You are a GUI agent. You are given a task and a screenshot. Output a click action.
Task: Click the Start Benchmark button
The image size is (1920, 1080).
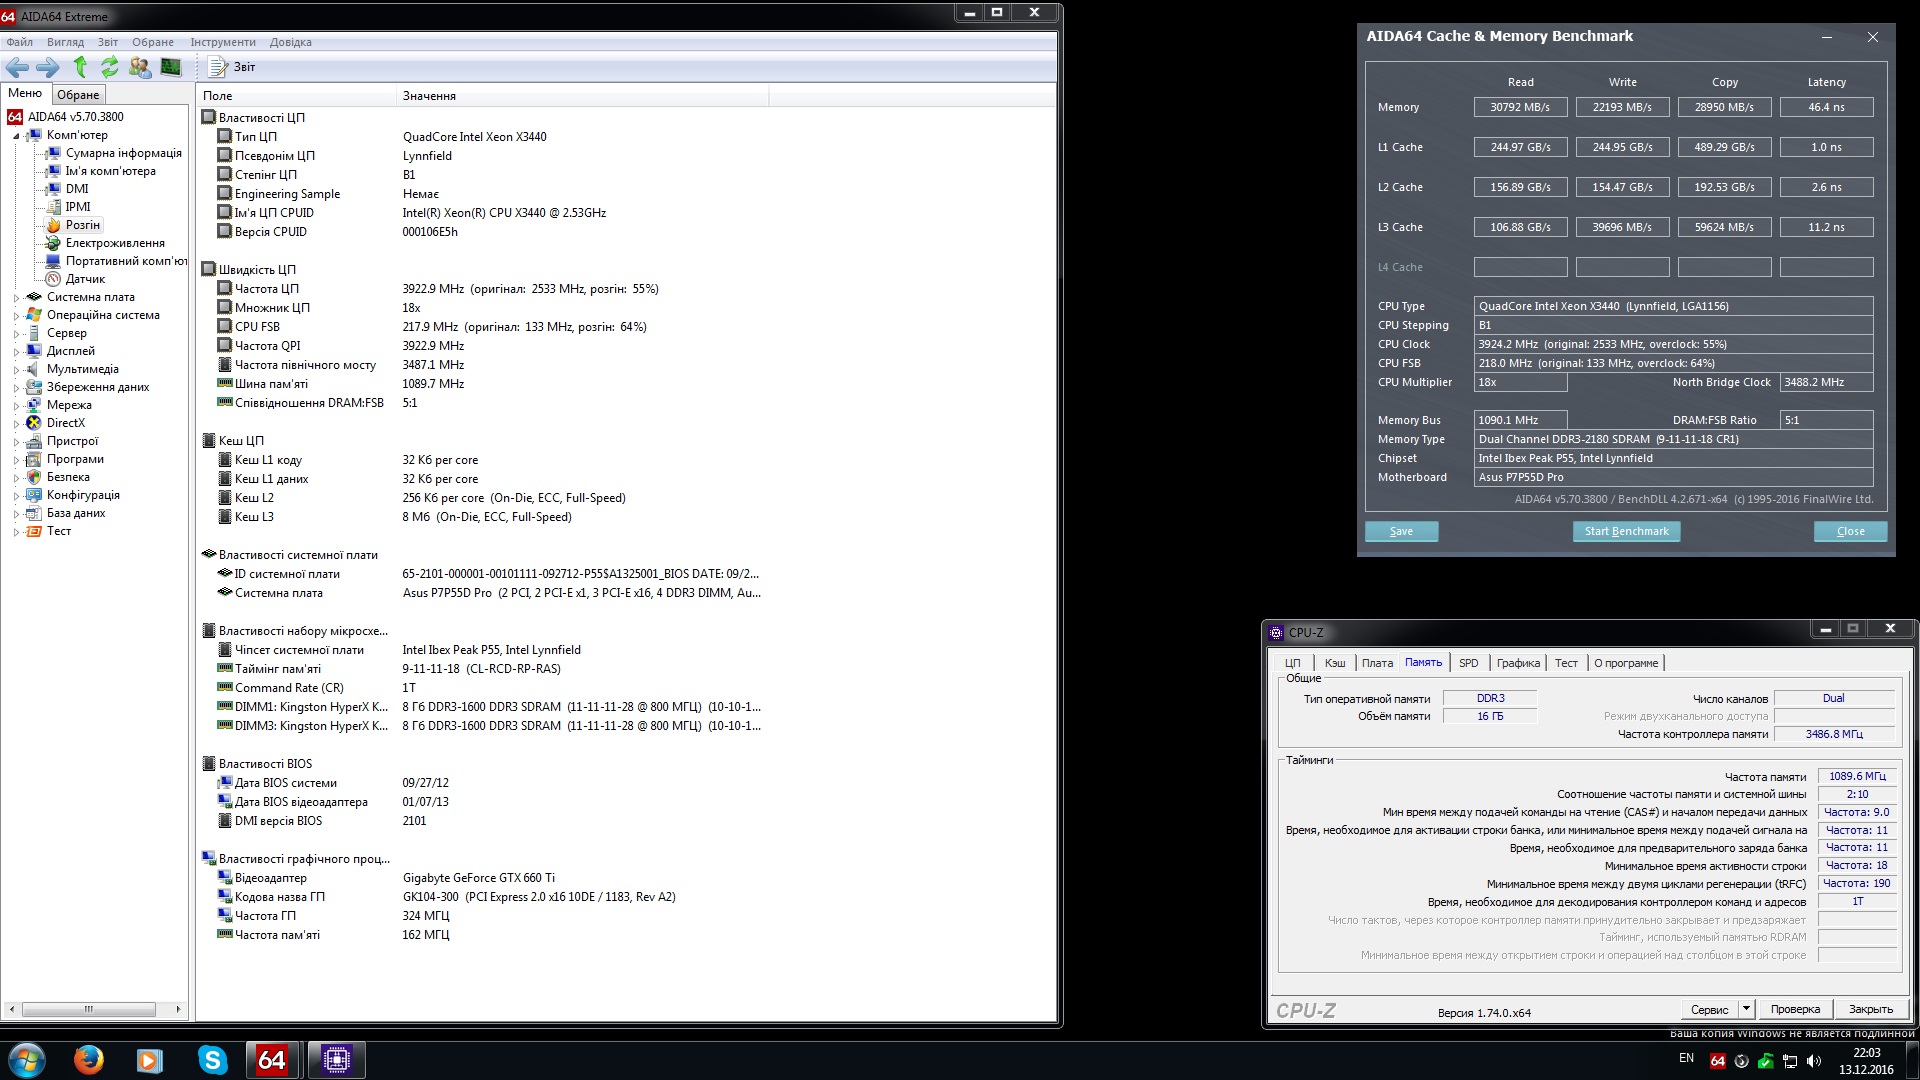tap(1626, 531)
